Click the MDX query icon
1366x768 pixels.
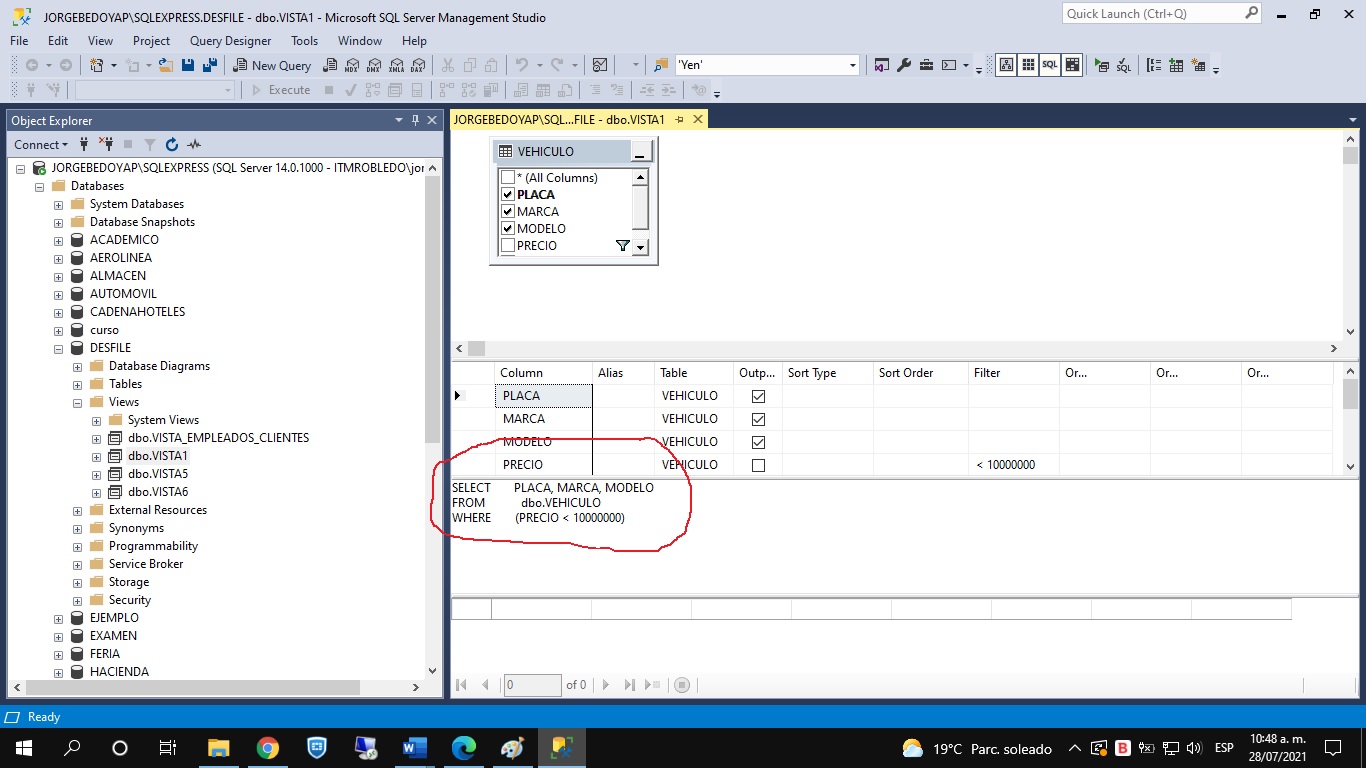352,65
